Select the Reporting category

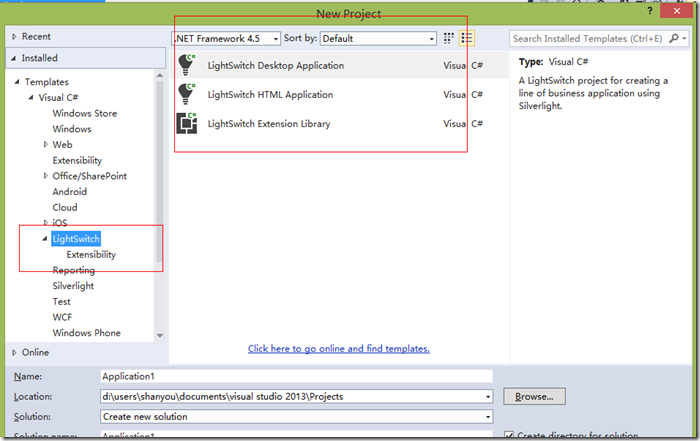point(74,270)
